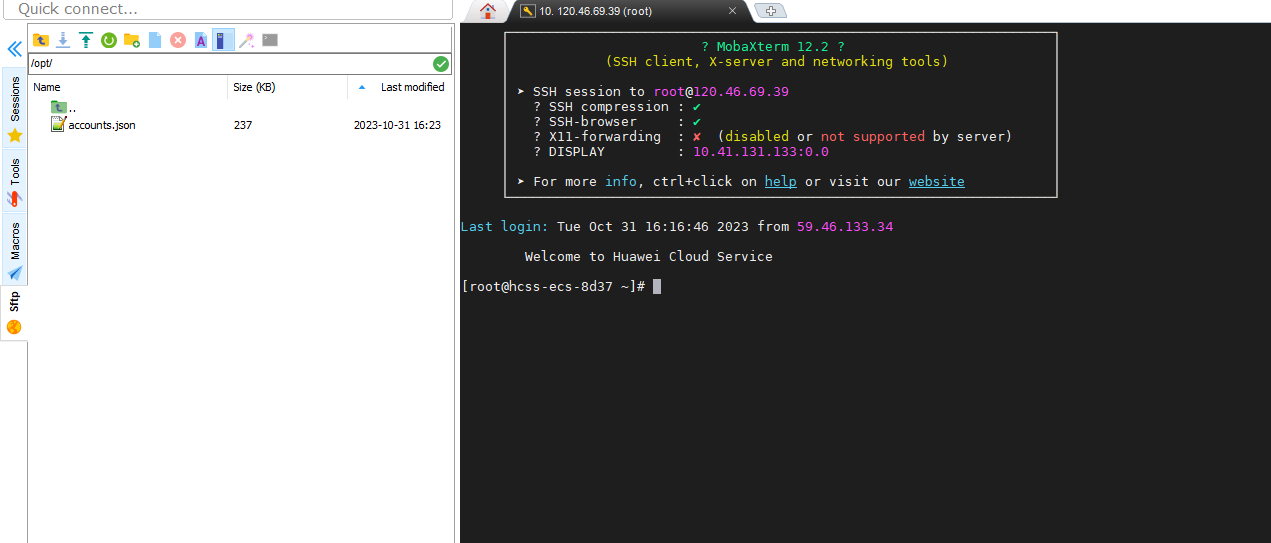Screen dimensions: 1271x543
Task: Open a new tab with the plus button
Action: coord(770,11)
